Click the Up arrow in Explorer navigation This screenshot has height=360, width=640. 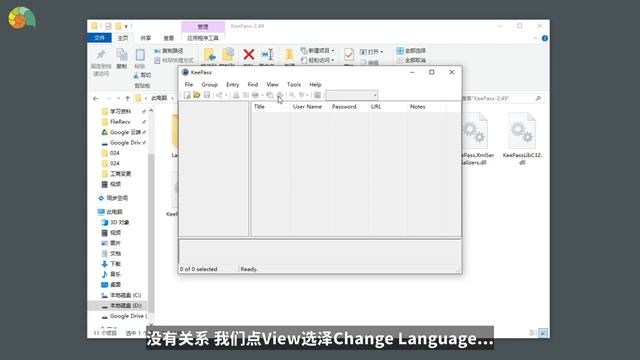pos(127,98)
